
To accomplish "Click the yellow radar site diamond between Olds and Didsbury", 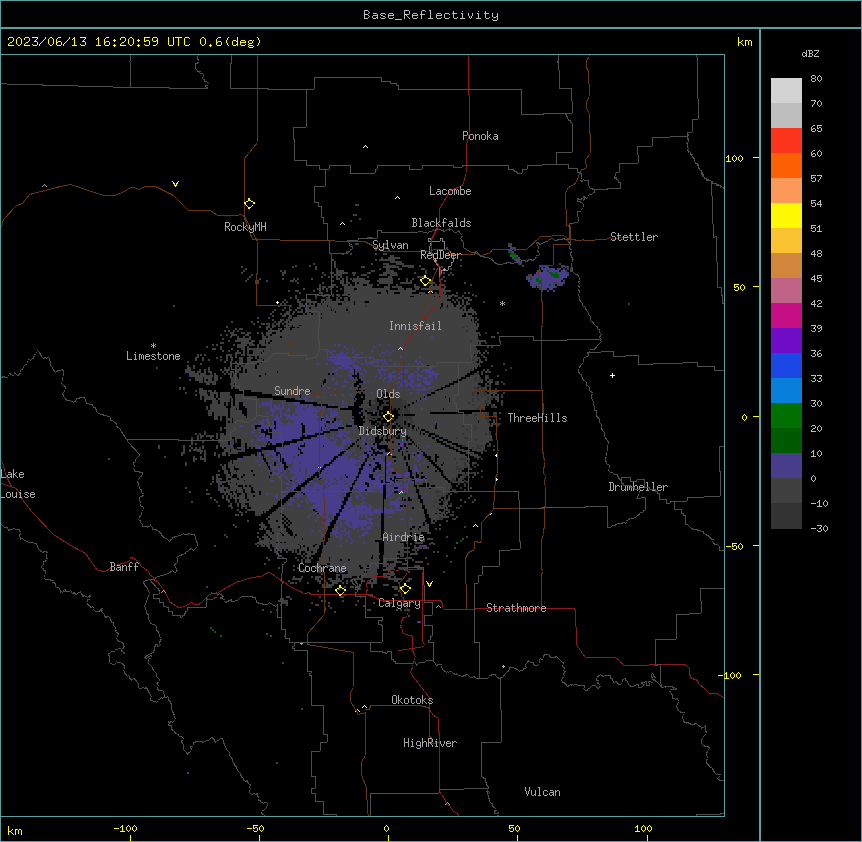I will click(x=389, y=416).
